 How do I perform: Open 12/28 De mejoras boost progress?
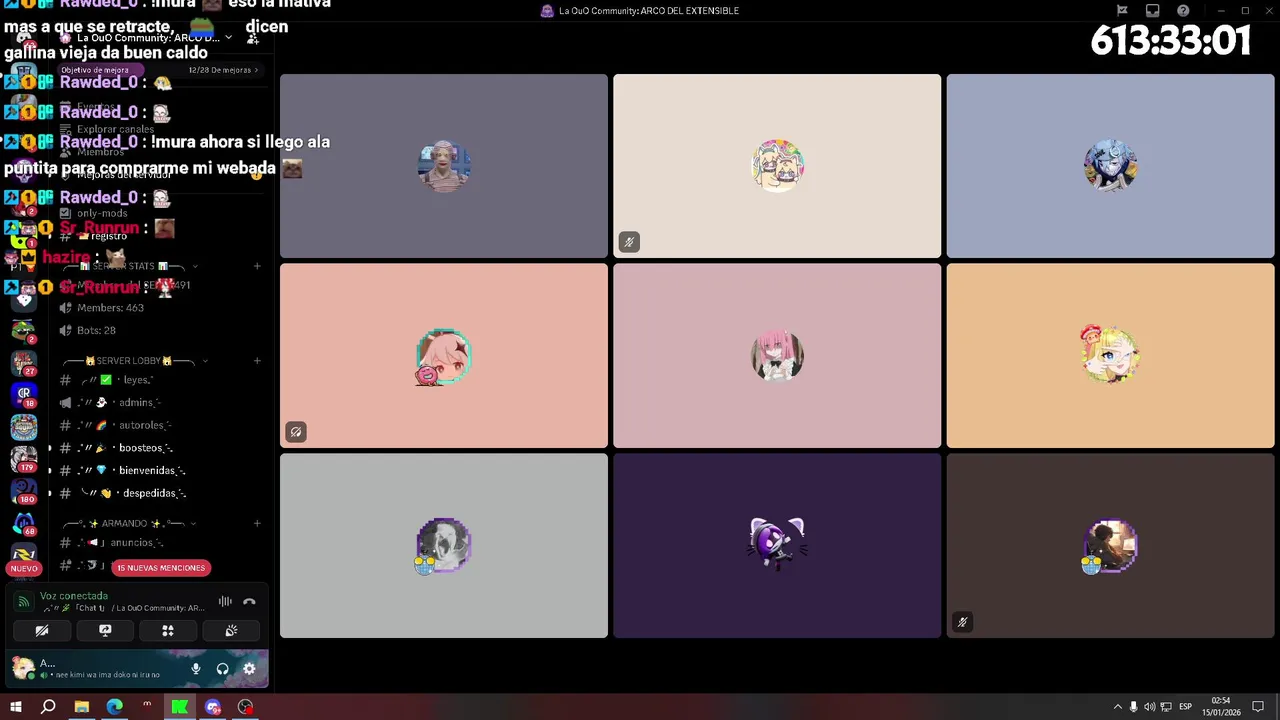(x=222, y=70)
